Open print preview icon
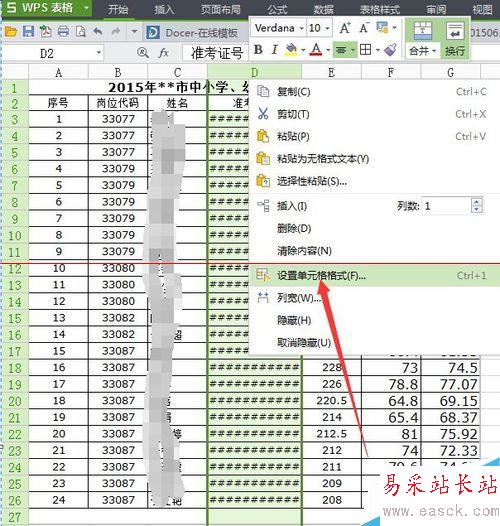 point(81,32)
